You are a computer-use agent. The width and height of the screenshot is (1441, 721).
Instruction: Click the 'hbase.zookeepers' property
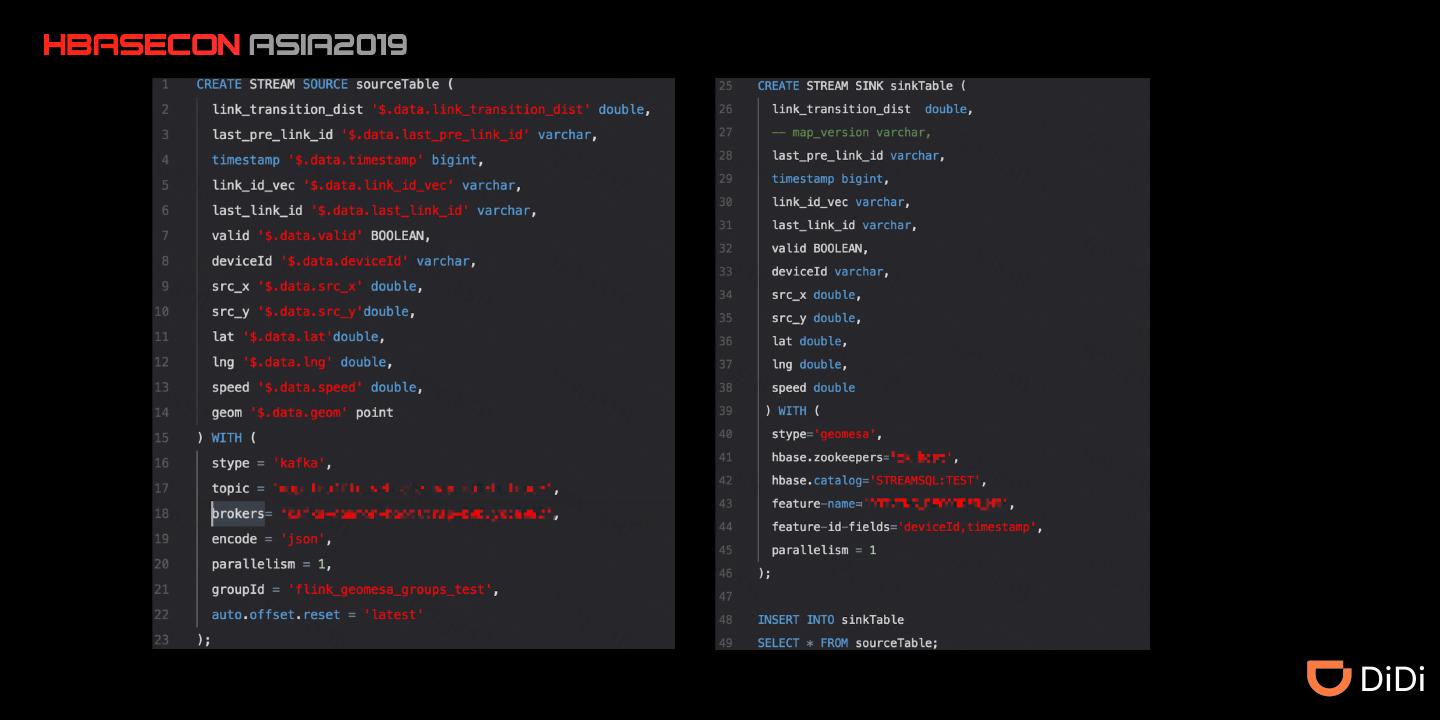(x=827, y=458)
